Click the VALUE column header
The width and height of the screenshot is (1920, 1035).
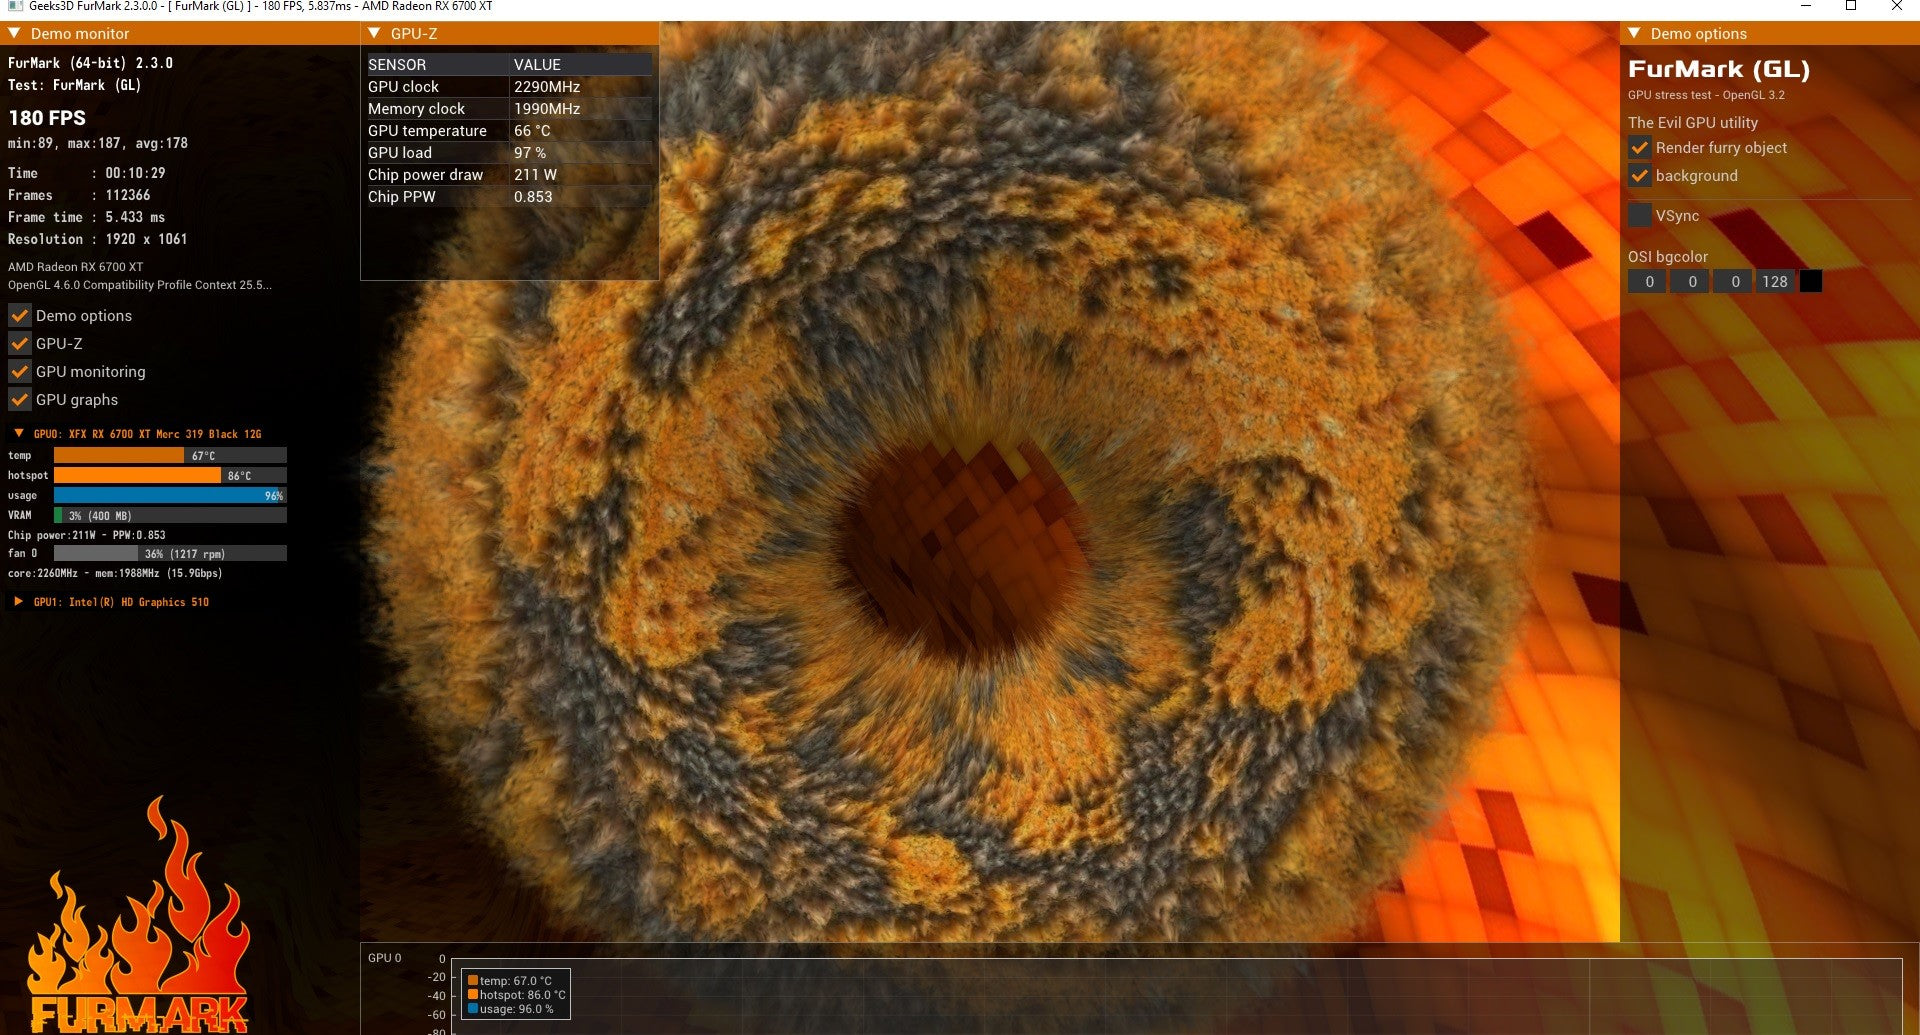pyautogui.click(x=580, y=64)
